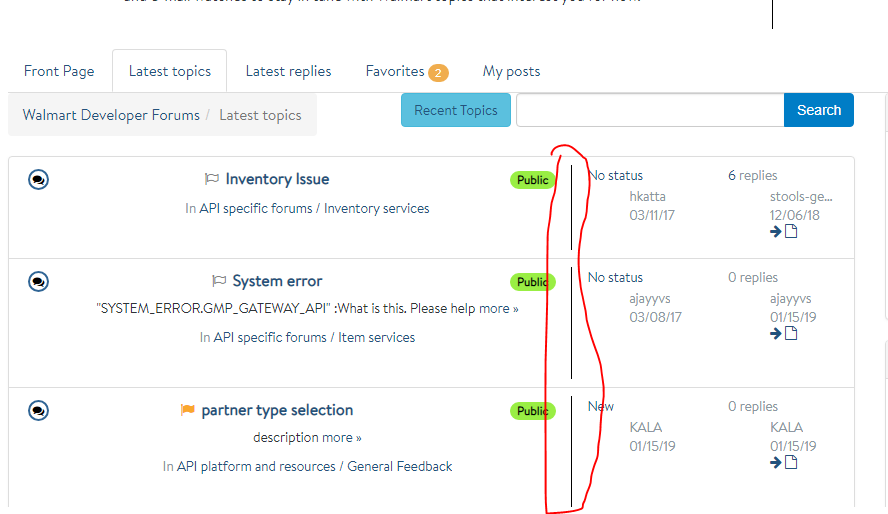This screenshot has width=888, height=514.
Task: Click chat bubble icon for System error
Action: point(39,282)
